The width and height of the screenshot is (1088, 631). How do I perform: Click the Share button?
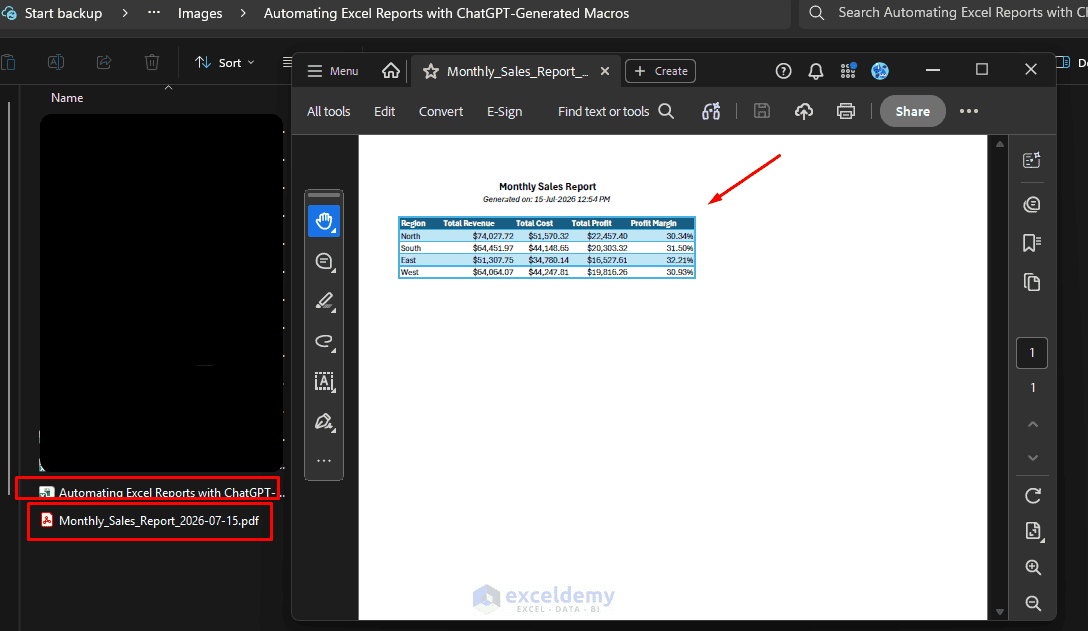912,111
